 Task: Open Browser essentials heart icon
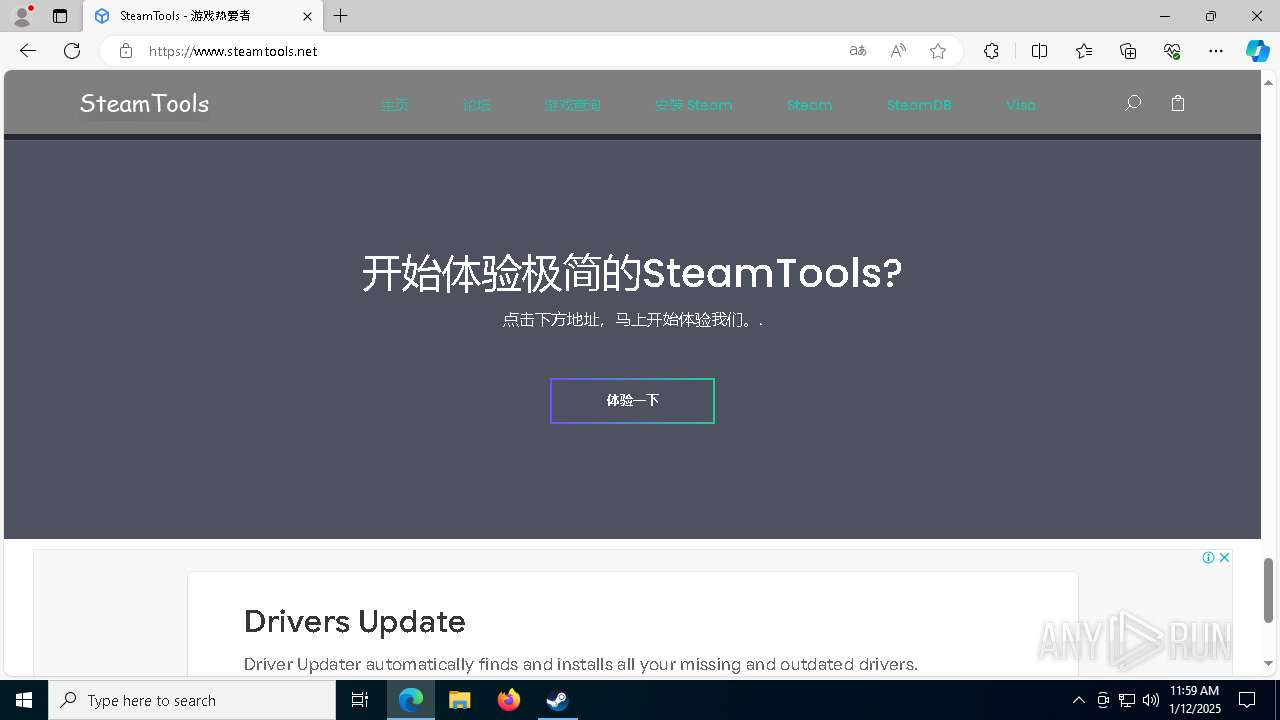click(1172, 51)
